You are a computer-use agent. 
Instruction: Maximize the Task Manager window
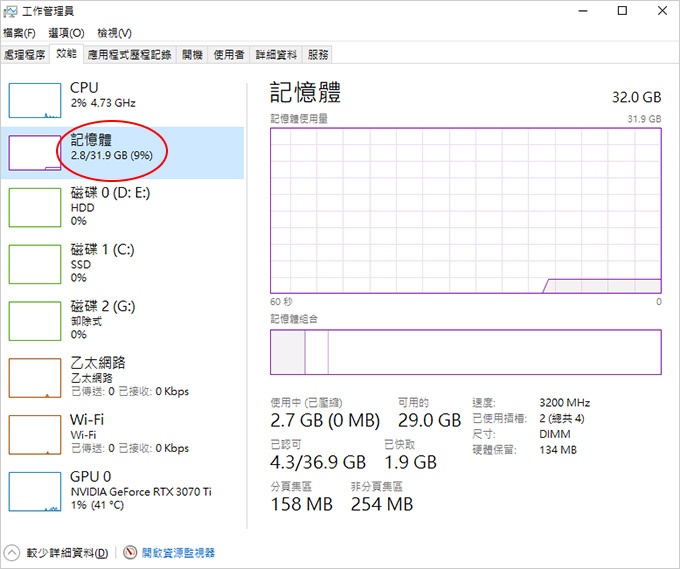(x=622, y=11)
